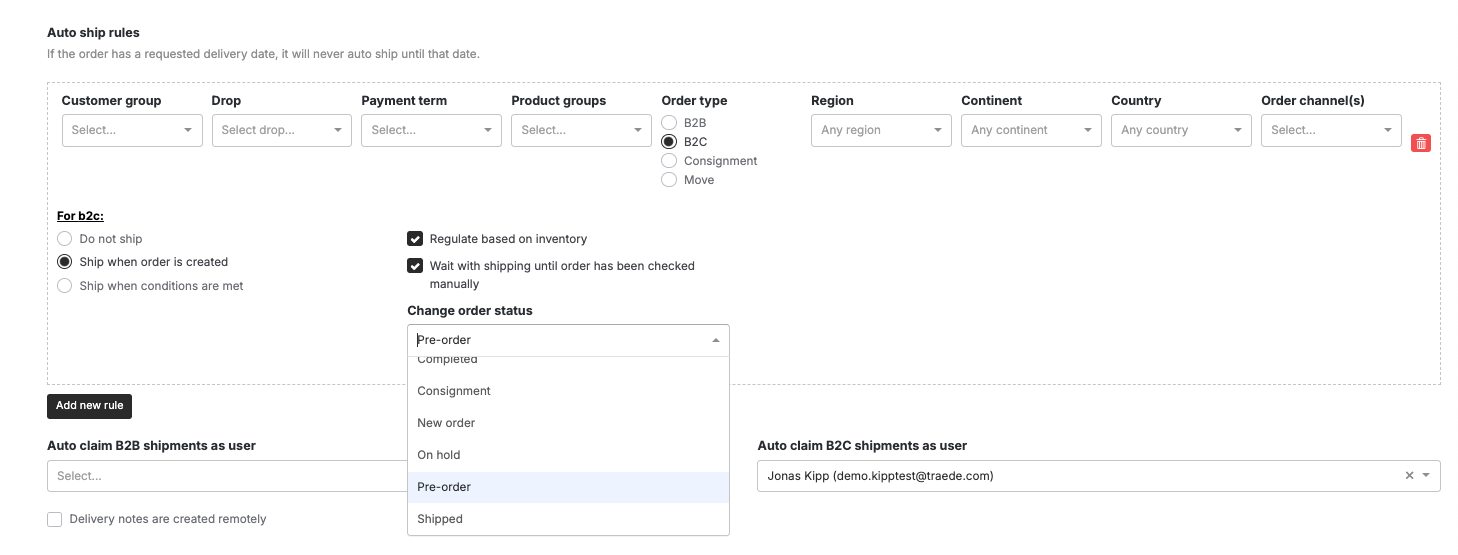Uncheck Regulate based on inventory
Image resolution: width=1458 pixels, height=555 pixels.
(415, 239)
